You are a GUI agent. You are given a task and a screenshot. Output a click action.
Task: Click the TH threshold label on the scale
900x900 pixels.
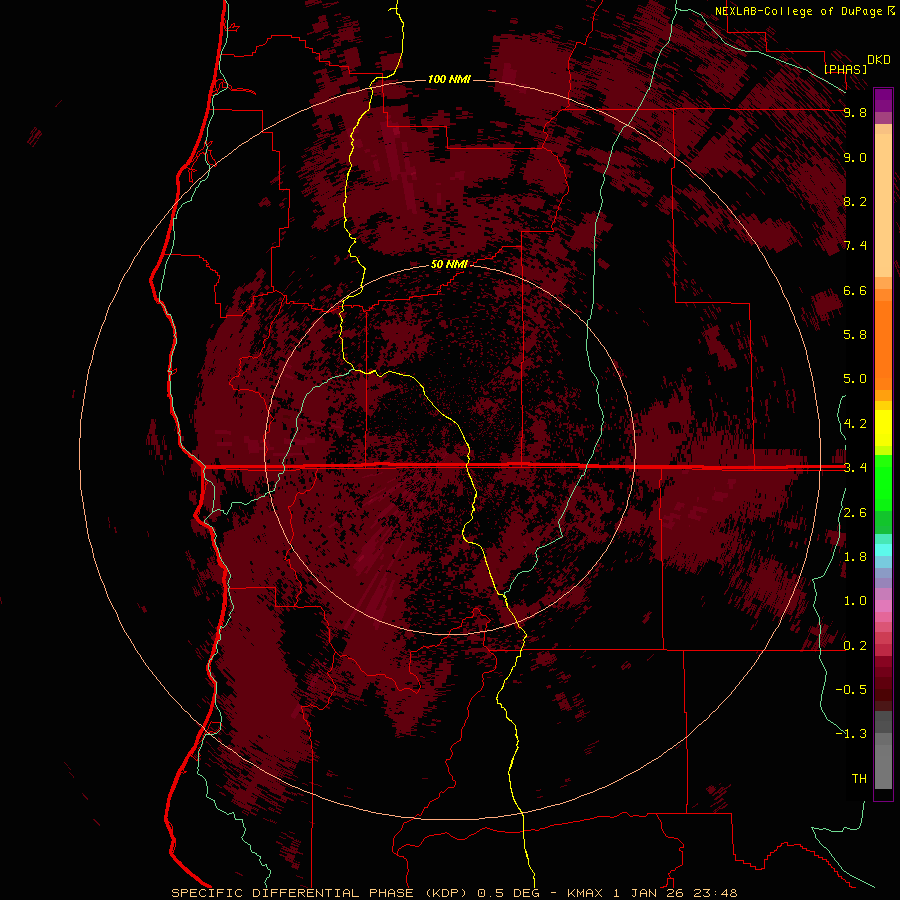[x=859, y=779]
